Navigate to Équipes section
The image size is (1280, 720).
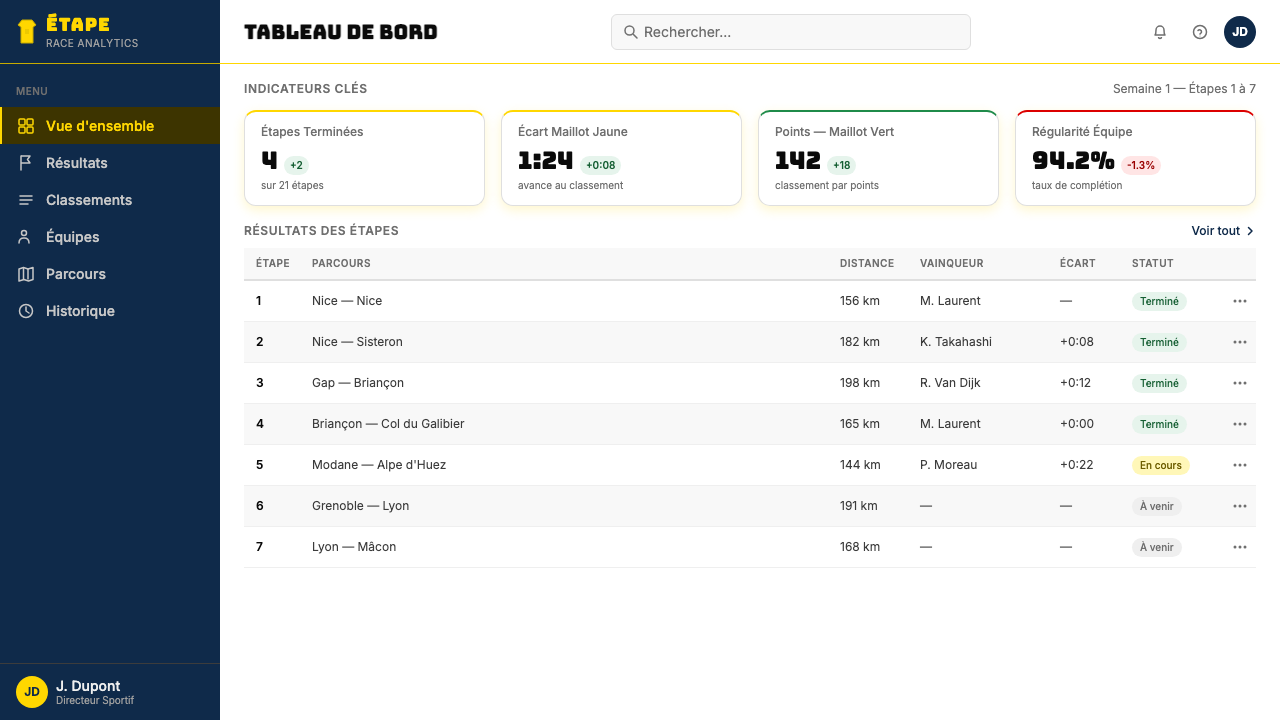(x=110, y=237)
